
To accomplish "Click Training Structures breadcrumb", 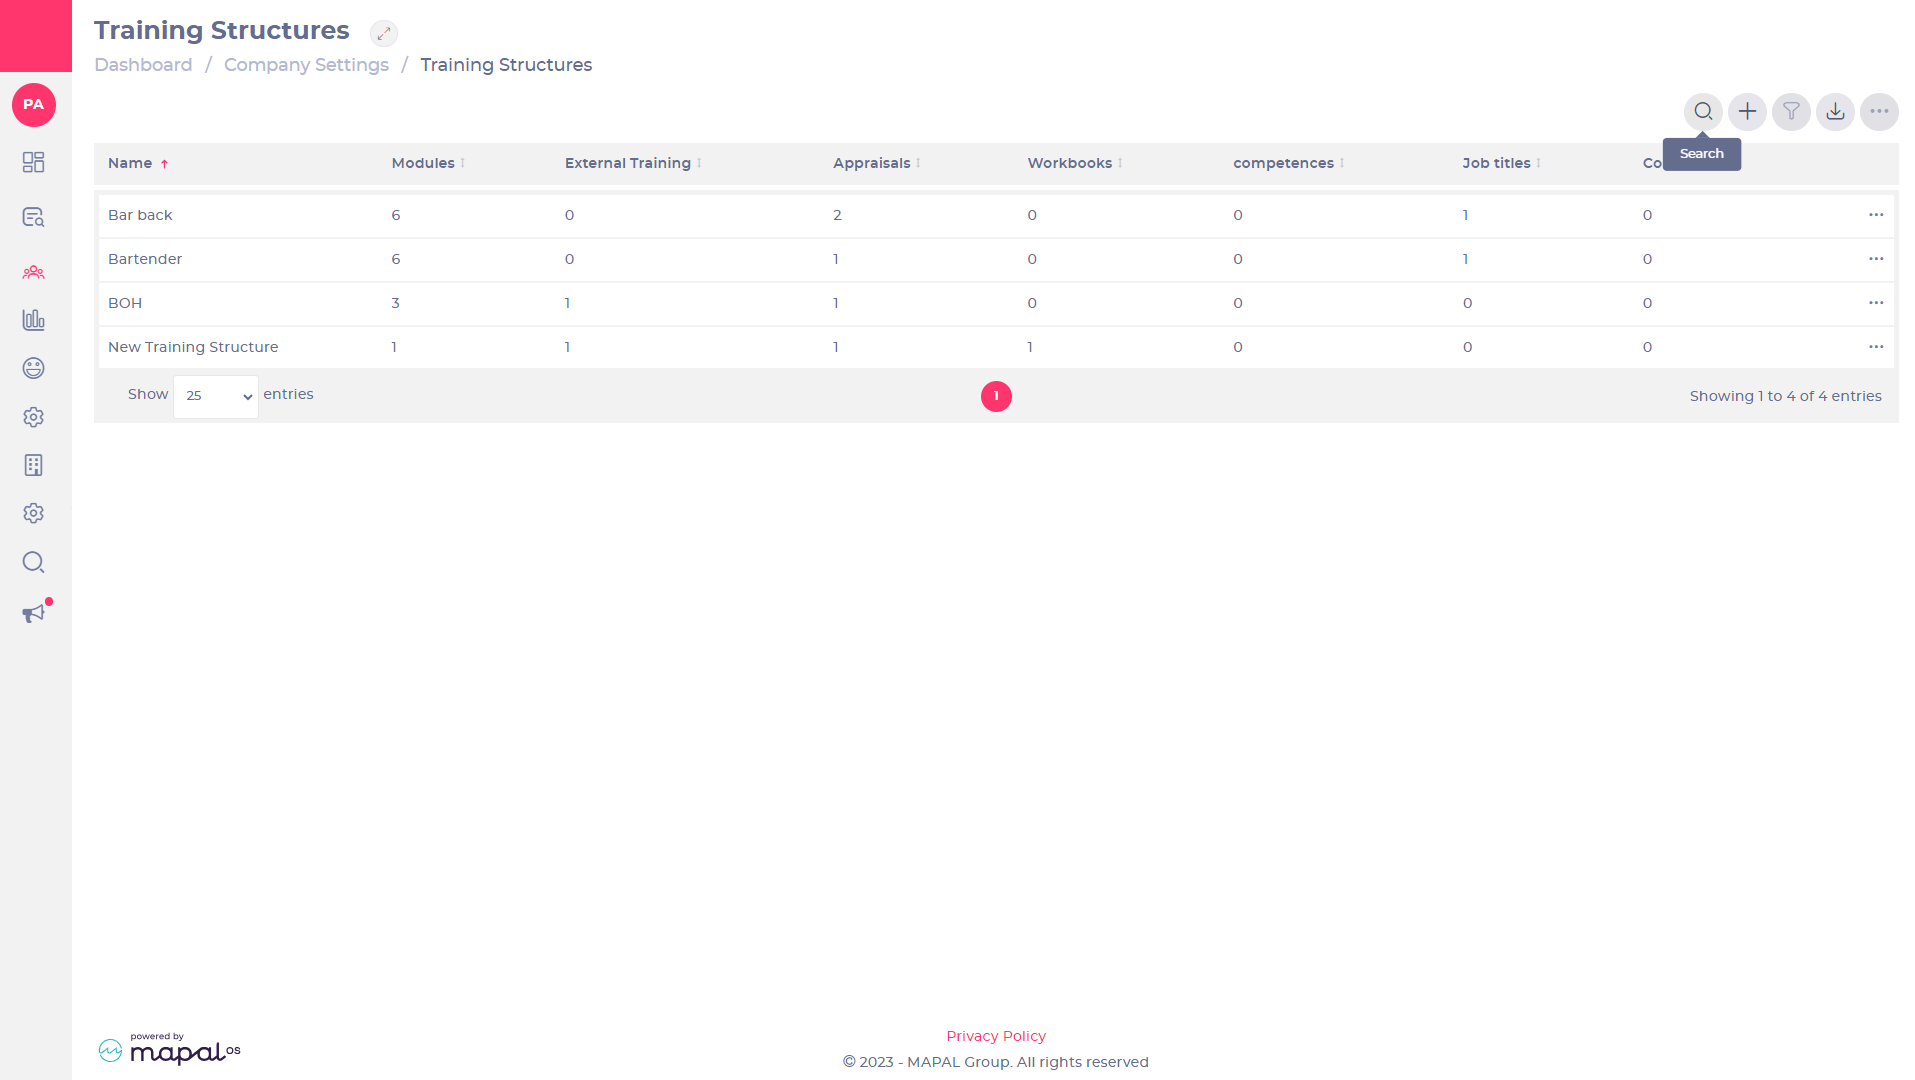I will 506,65.
